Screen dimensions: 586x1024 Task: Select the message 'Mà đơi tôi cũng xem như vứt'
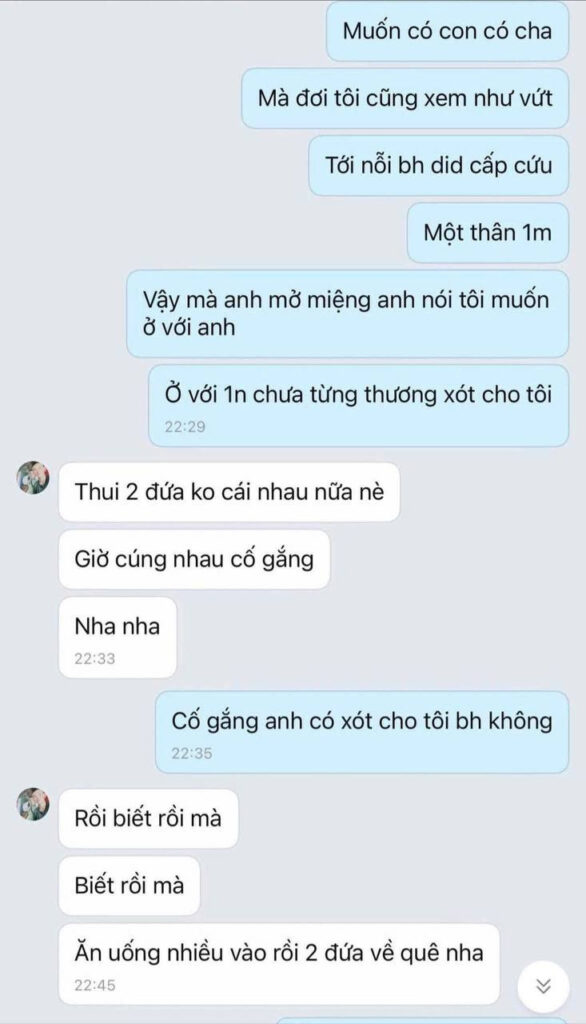pyautogui.click(x=405, y=99)
